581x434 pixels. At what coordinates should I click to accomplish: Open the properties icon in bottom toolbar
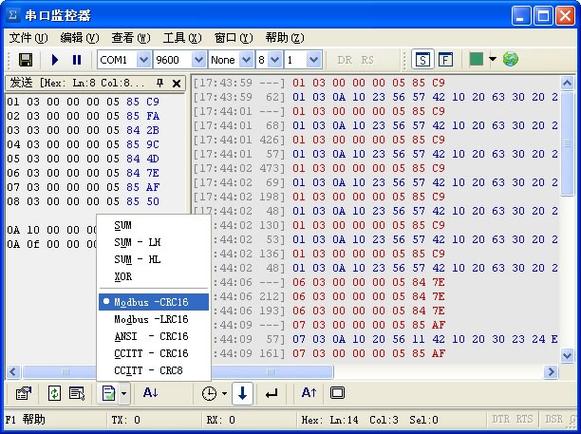point(24,393)
